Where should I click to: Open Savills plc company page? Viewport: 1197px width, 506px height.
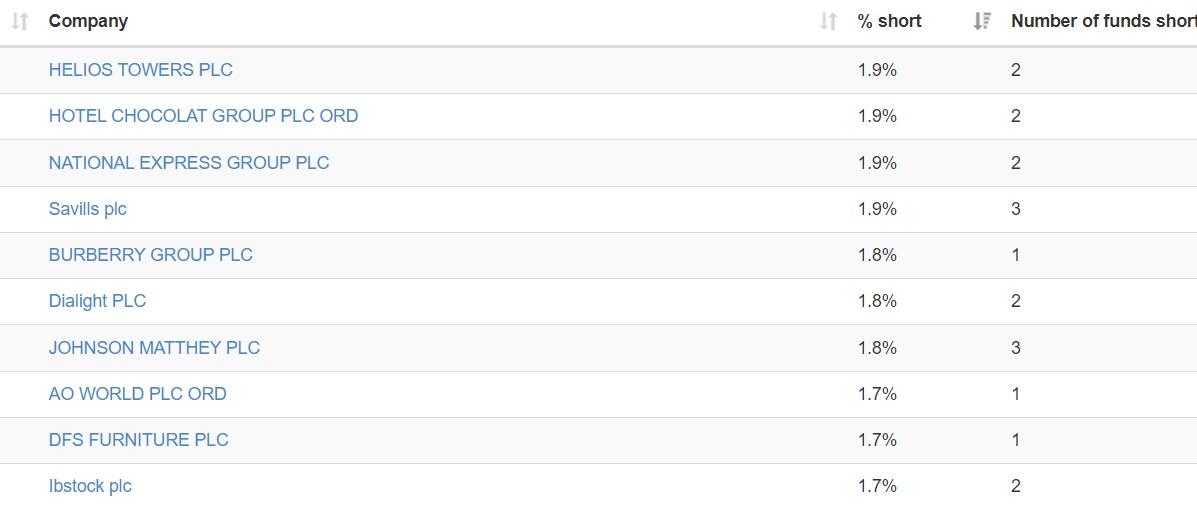(x=88, y=209)
